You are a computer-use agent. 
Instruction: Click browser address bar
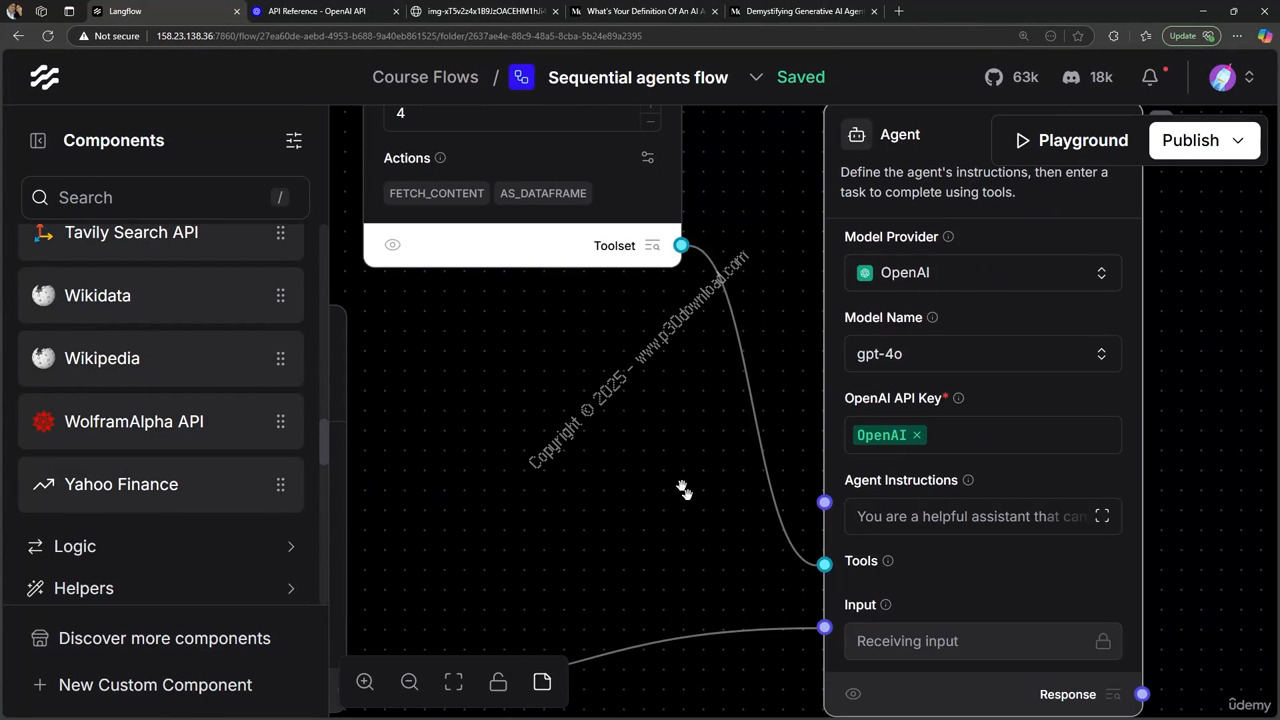click(580, 36)
